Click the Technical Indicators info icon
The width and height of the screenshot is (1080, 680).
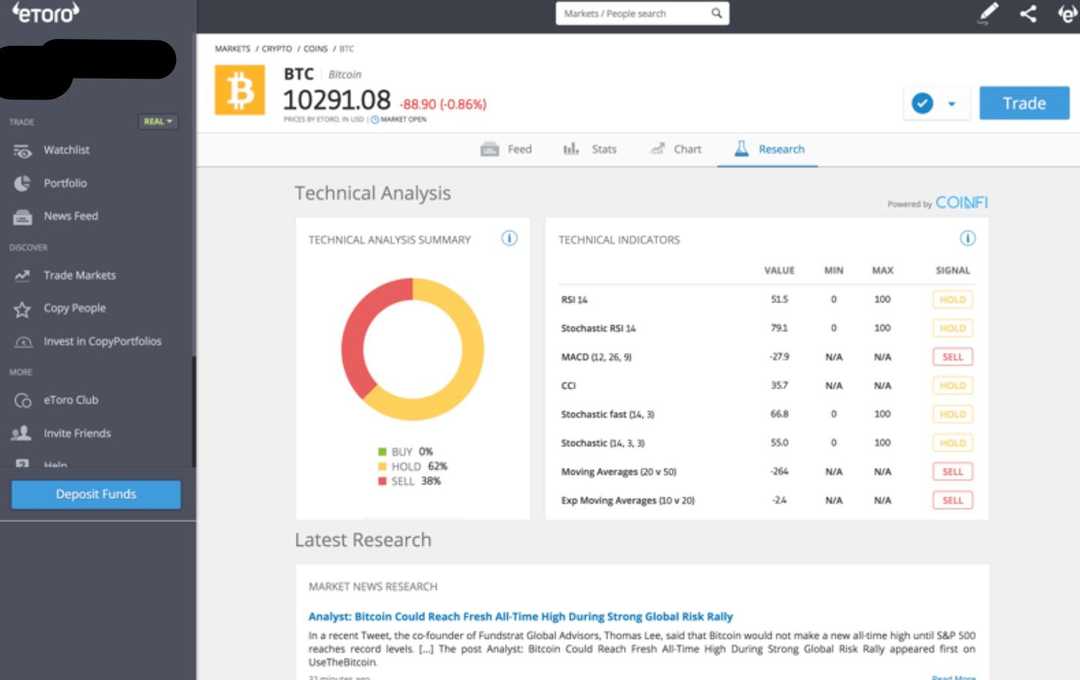point(966,238)
